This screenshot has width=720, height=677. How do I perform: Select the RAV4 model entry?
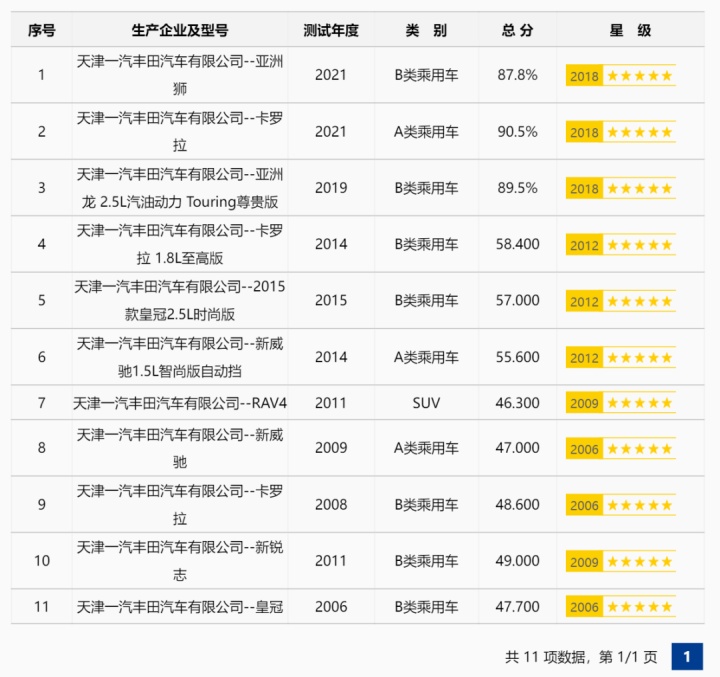(180, 403)
